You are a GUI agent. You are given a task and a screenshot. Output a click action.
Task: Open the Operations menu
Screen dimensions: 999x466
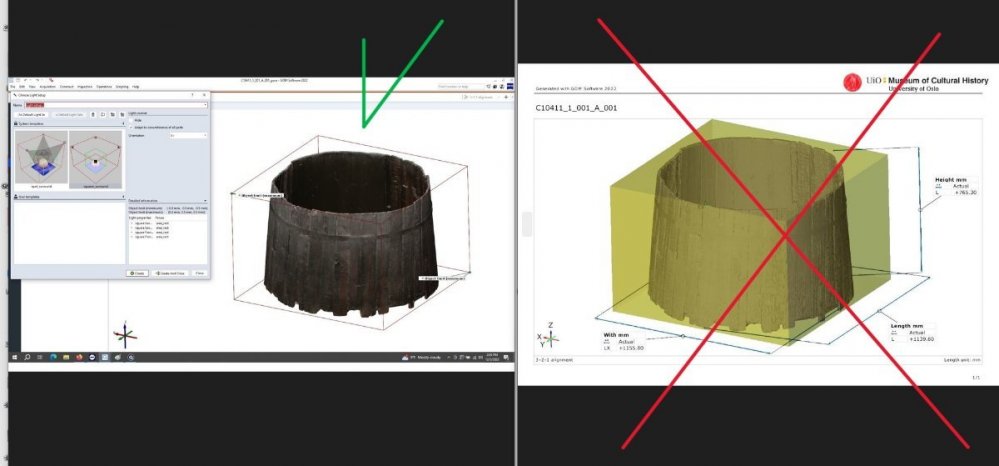(104, 87)
